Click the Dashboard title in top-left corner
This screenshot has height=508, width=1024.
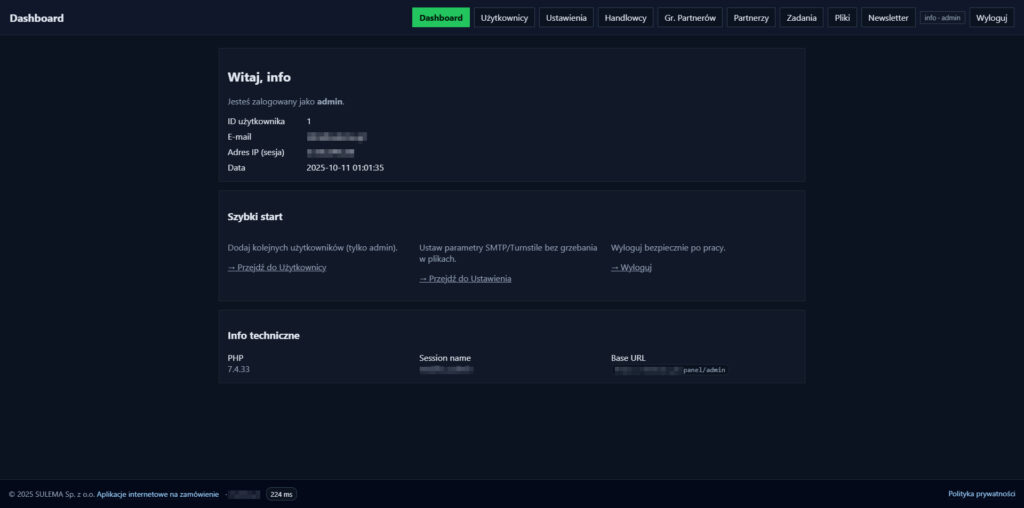click(37, 18)
